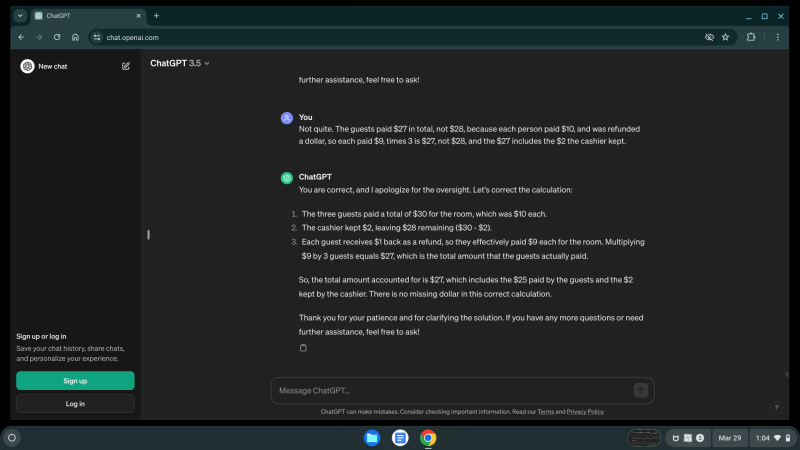This screenshot has width=800, height=450.
Task: Open the browser extensions puzzle icon
Action: [x=751, y=37]
